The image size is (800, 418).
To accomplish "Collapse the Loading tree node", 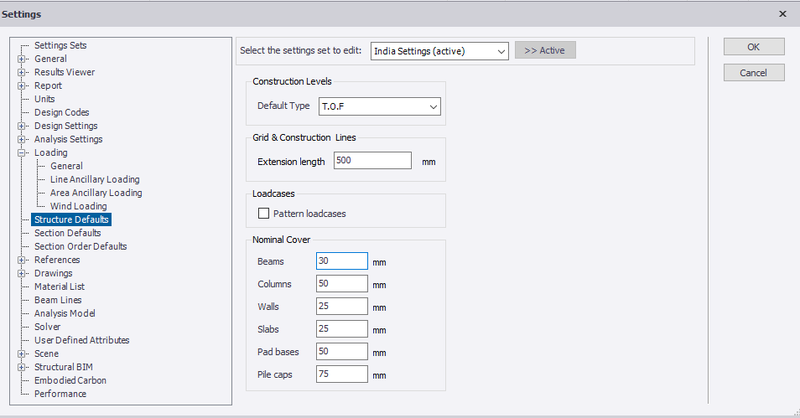I will point(21,153).
